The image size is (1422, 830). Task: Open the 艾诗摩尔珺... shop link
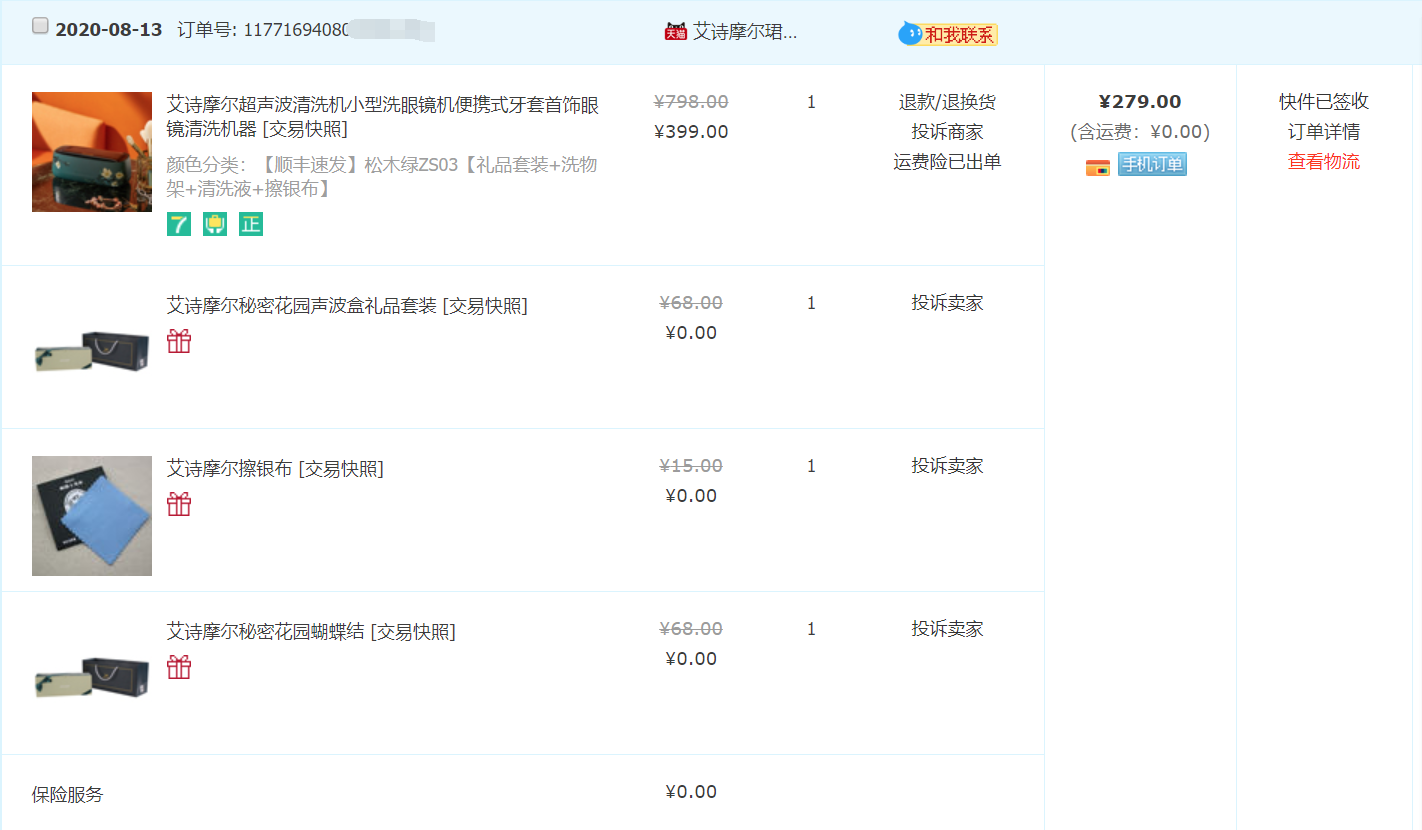coord(745,32)
